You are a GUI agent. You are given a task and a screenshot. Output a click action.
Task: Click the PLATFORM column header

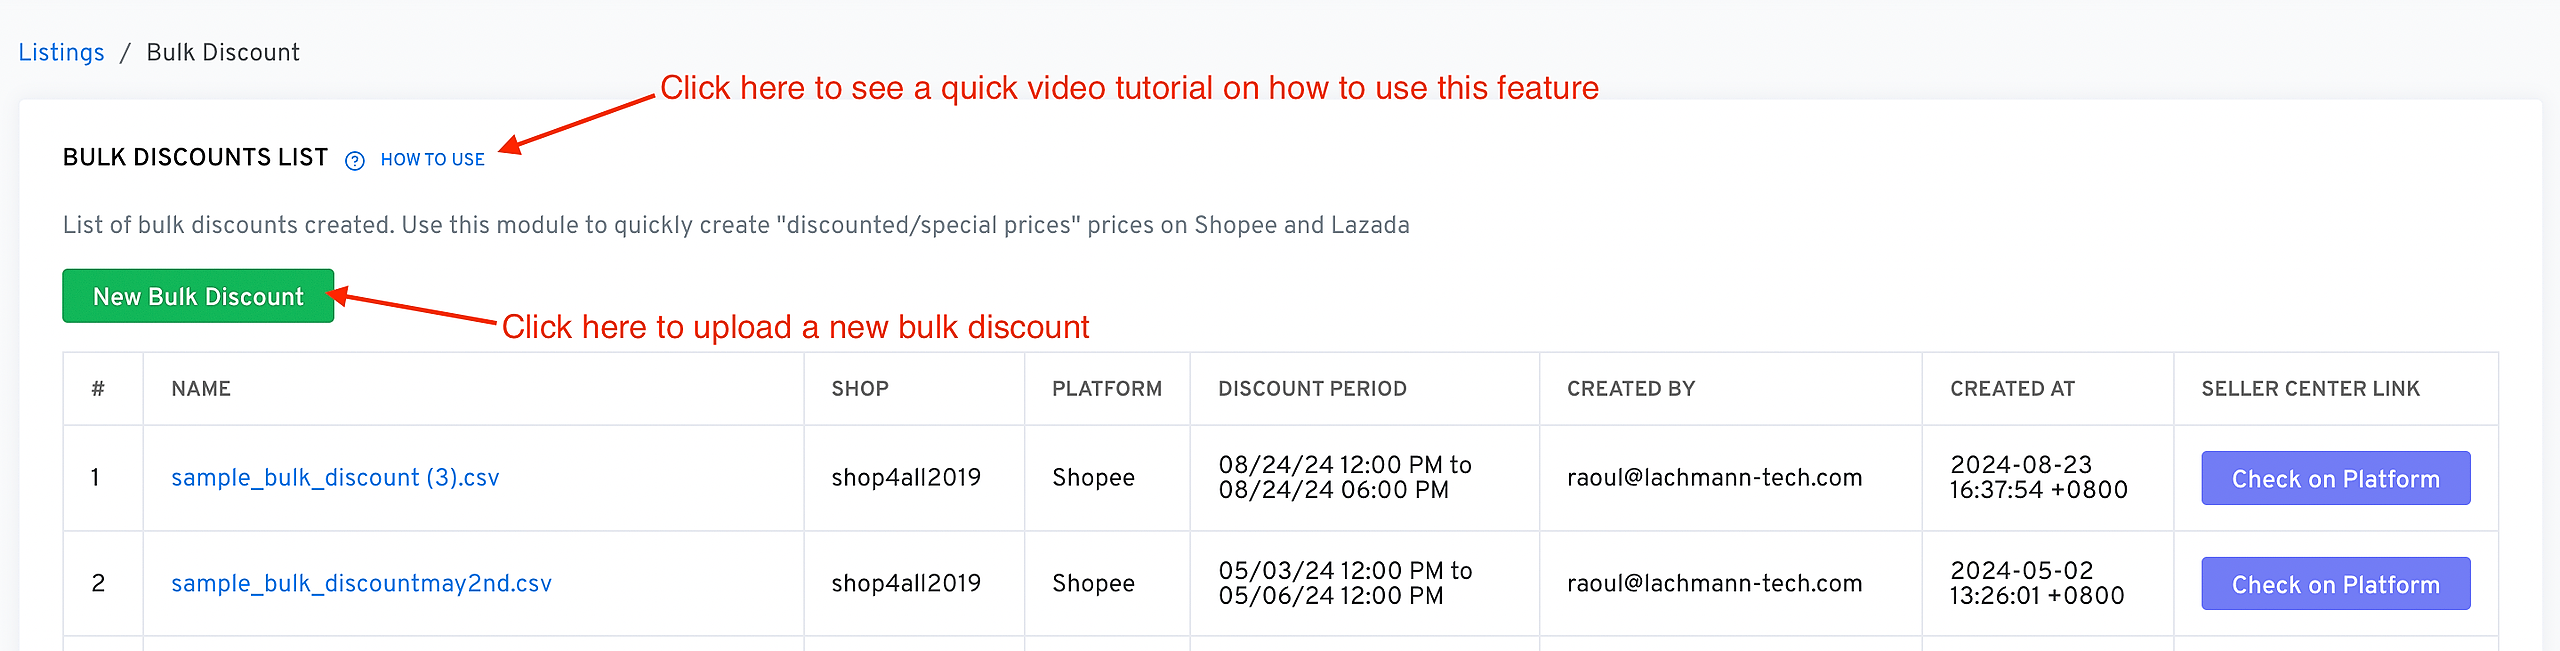point(1107,389)
